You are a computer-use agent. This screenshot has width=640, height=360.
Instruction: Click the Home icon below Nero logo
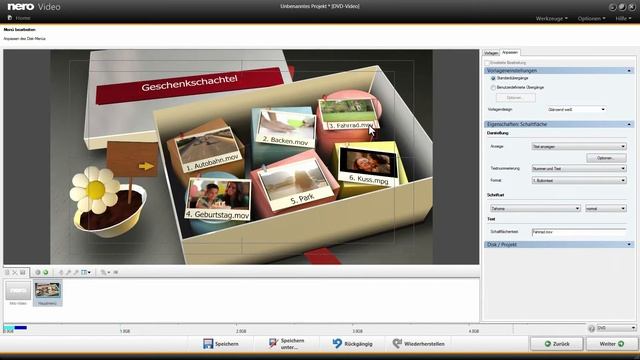tap(10, 18)
